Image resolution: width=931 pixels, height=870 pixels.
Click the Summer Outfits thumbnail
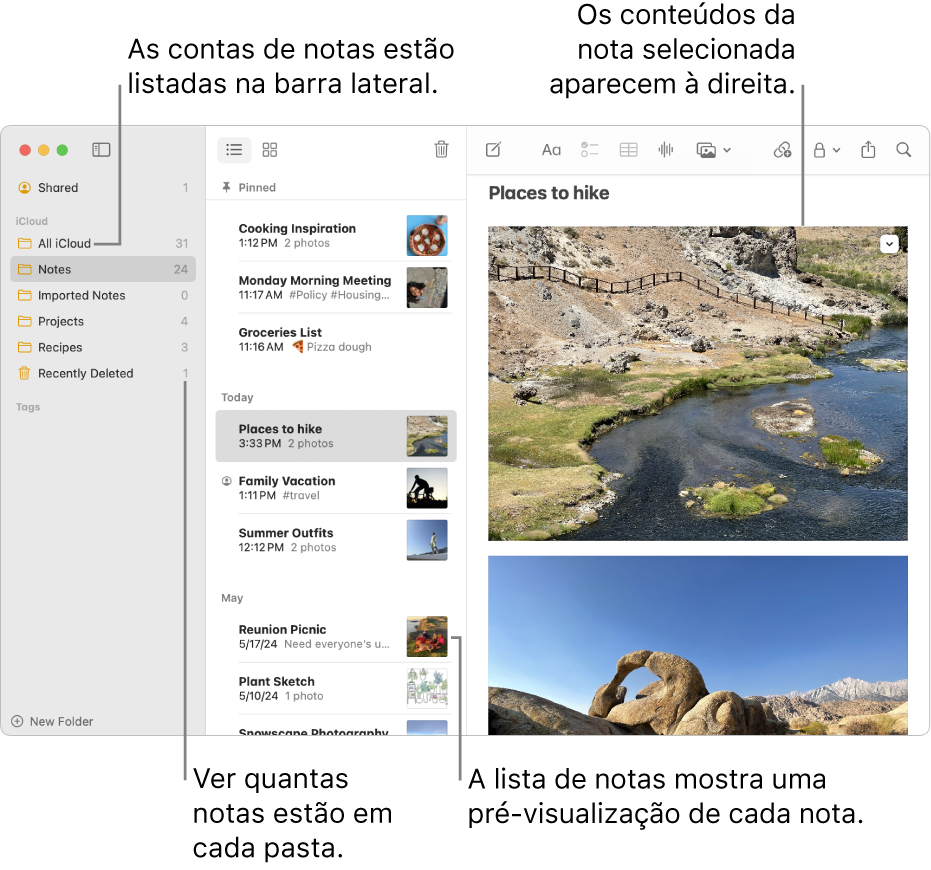click(x=427, y=540)
